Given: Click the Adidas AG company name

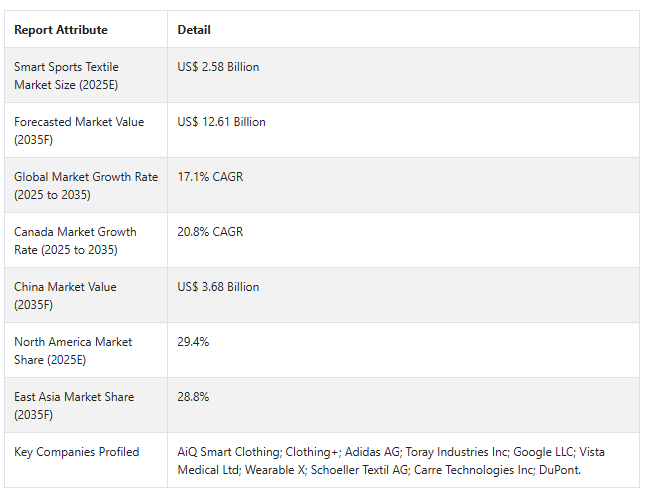Looking at the screenshot, I should pyautogui.click(x=371, y=452).
